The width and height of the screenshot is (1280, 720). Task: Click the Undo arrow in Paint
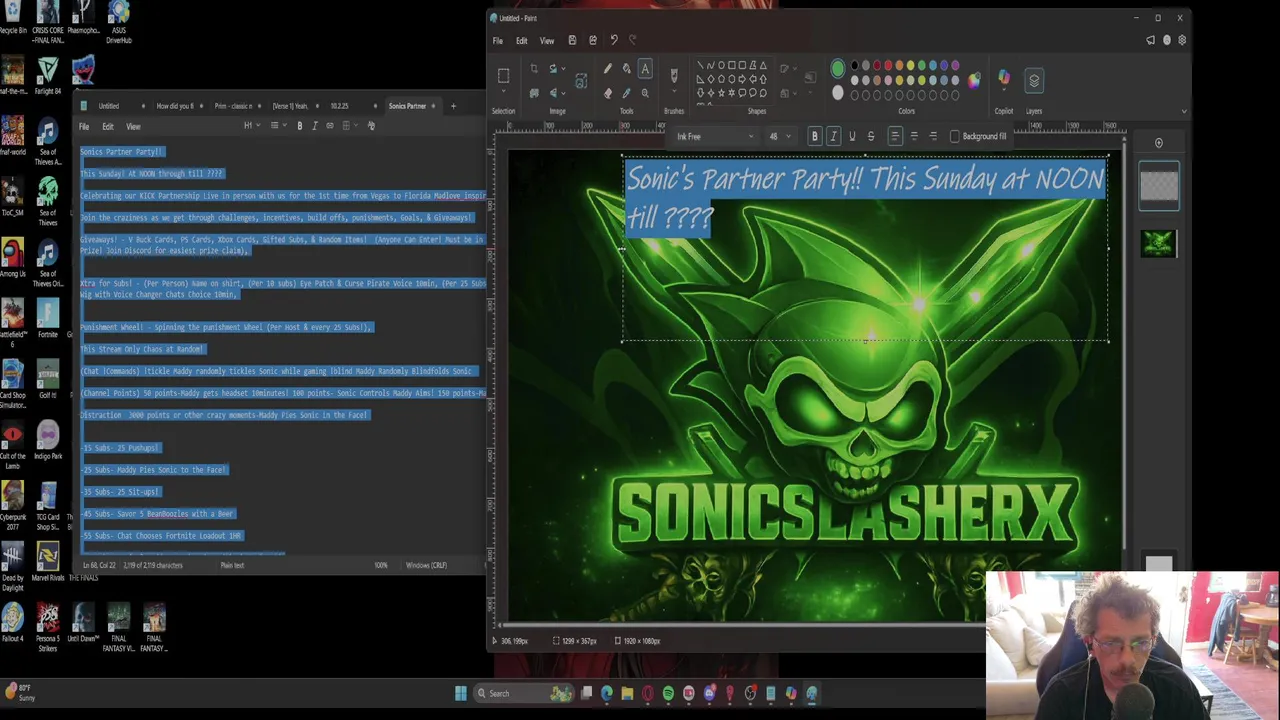point(614,41)
